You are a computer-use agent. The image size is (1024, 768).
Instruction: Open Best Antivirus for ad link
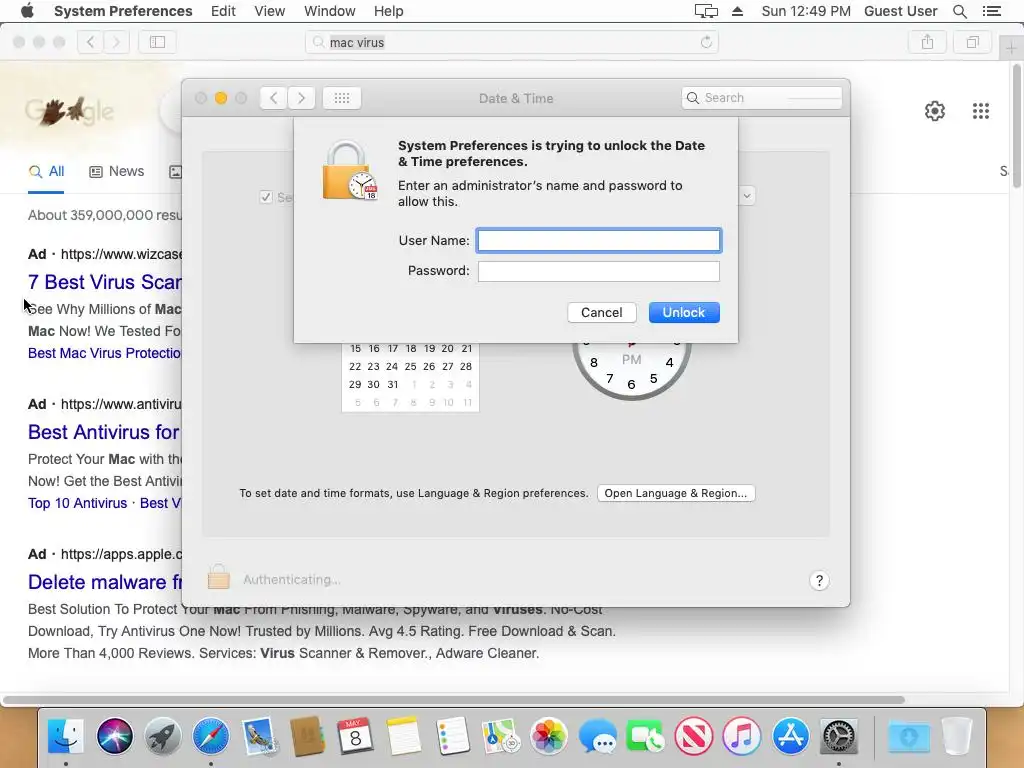(104, 432)
